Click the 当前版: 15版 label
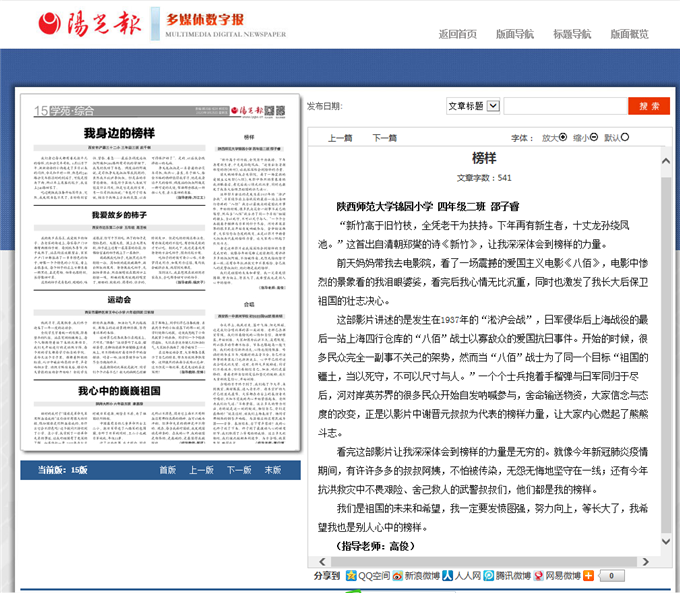 (x=62, y=470)
